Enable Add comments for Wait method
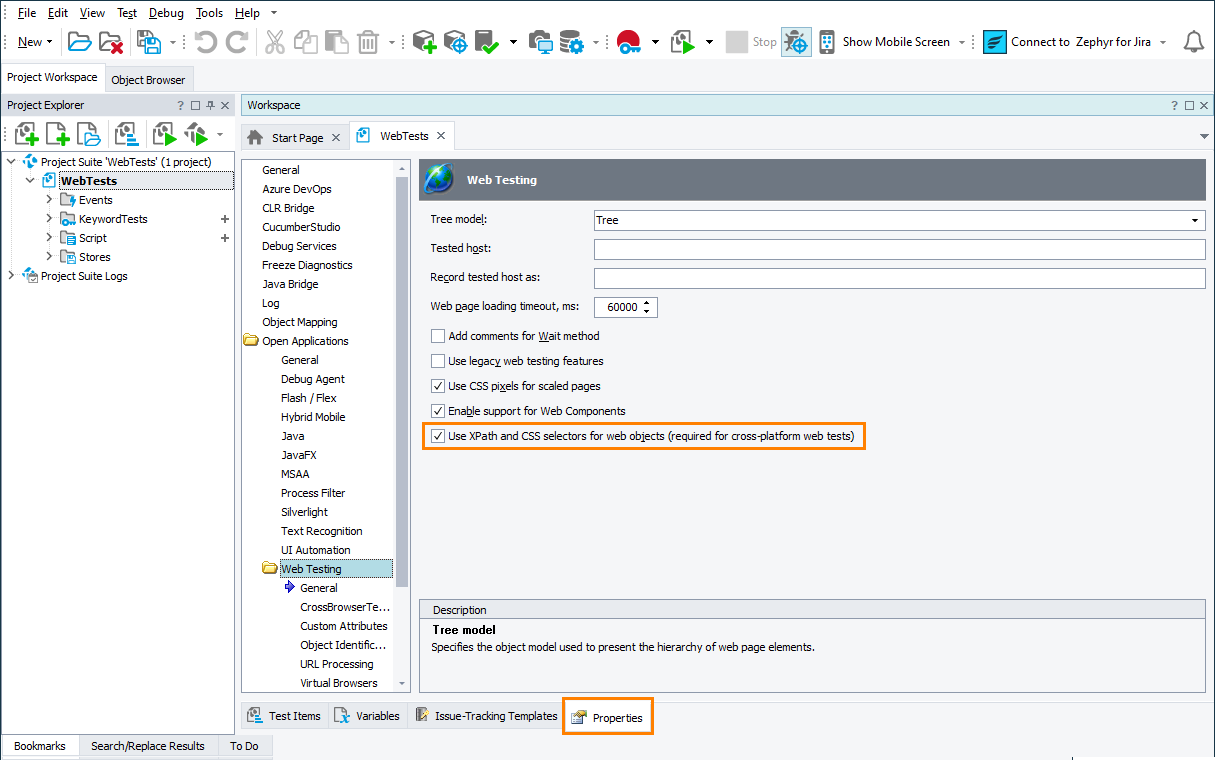Image resolution: width=1215 pixels, height=760 pixels. click(438, 336)
